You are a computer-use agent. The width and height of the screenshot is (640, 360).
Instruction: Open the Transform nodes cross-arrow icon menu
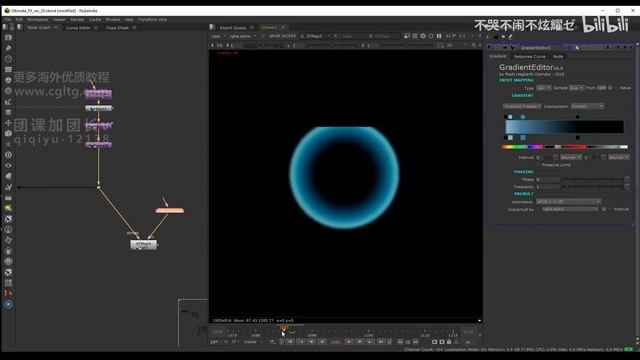point(8,123)
